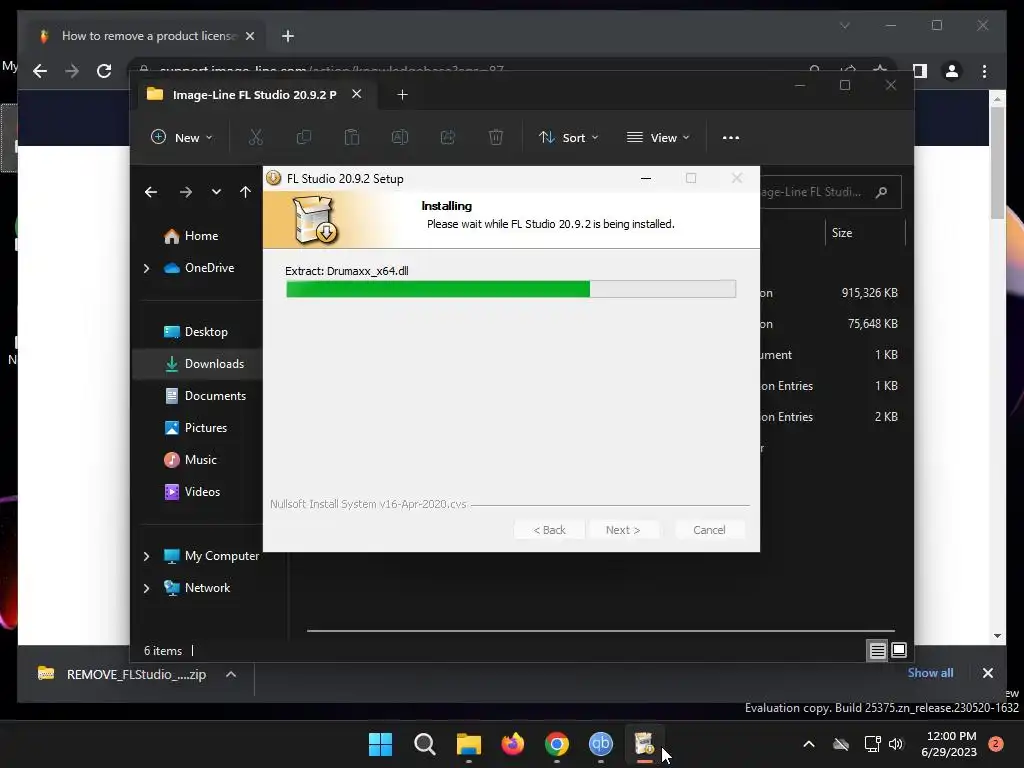Image resolution: width=1024 pixels, height=768 pixels.
Task: Open Videos in Explorer sidebar
Action: point(193,492)
